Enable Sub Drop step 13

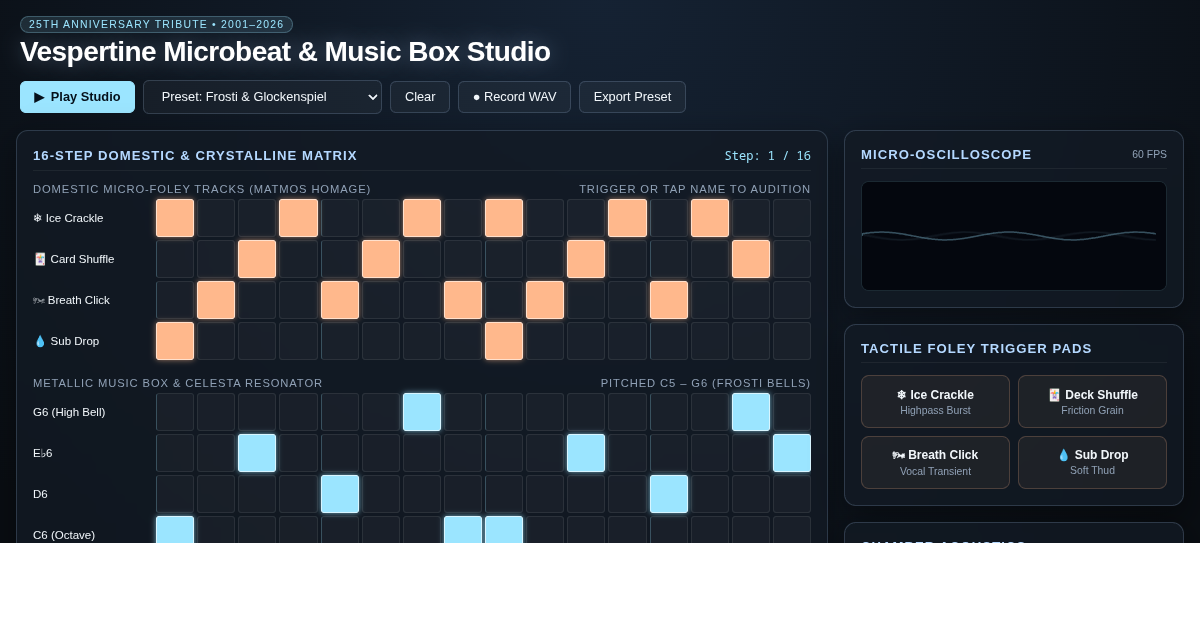(669, 341)
